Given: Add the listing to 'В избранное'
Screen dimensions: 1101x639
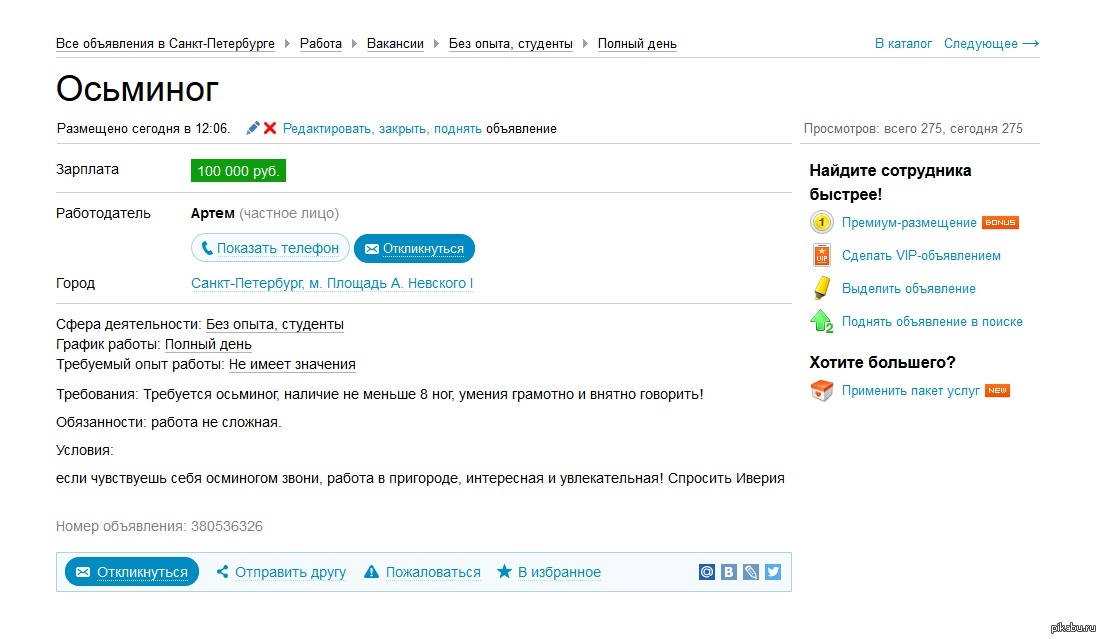Looking at the screenshot, I should pyautogui.click(x=558, y=572).
